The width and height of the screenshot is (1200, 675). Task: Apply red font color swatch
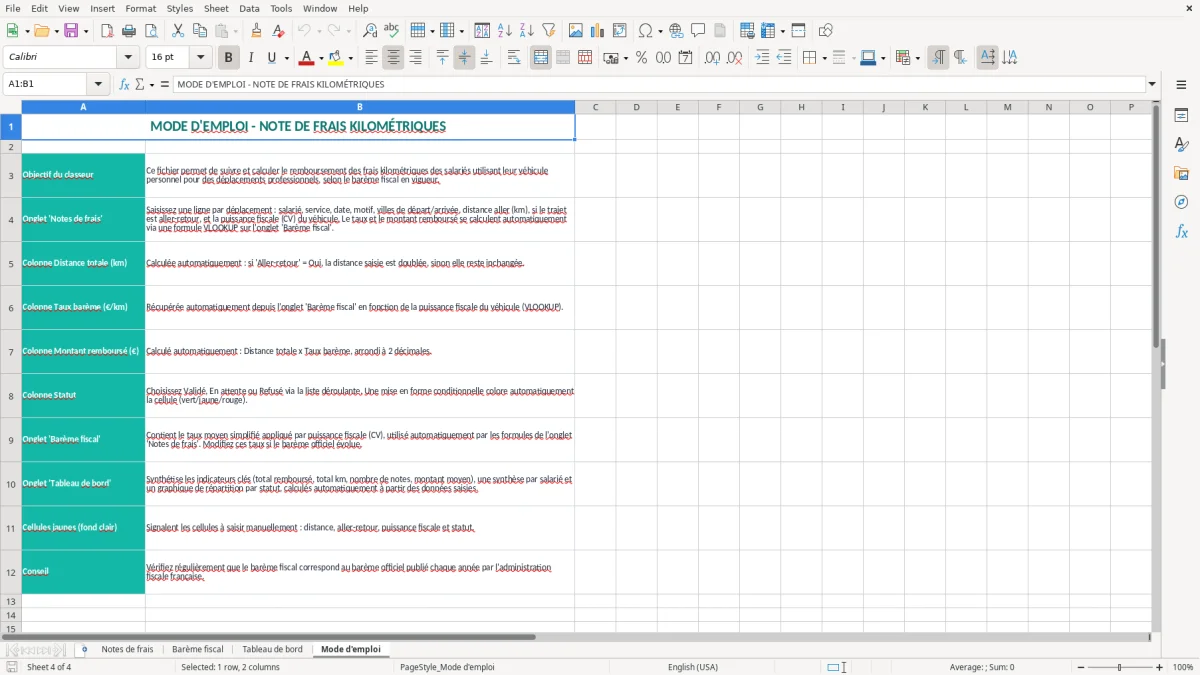[306, 58]
